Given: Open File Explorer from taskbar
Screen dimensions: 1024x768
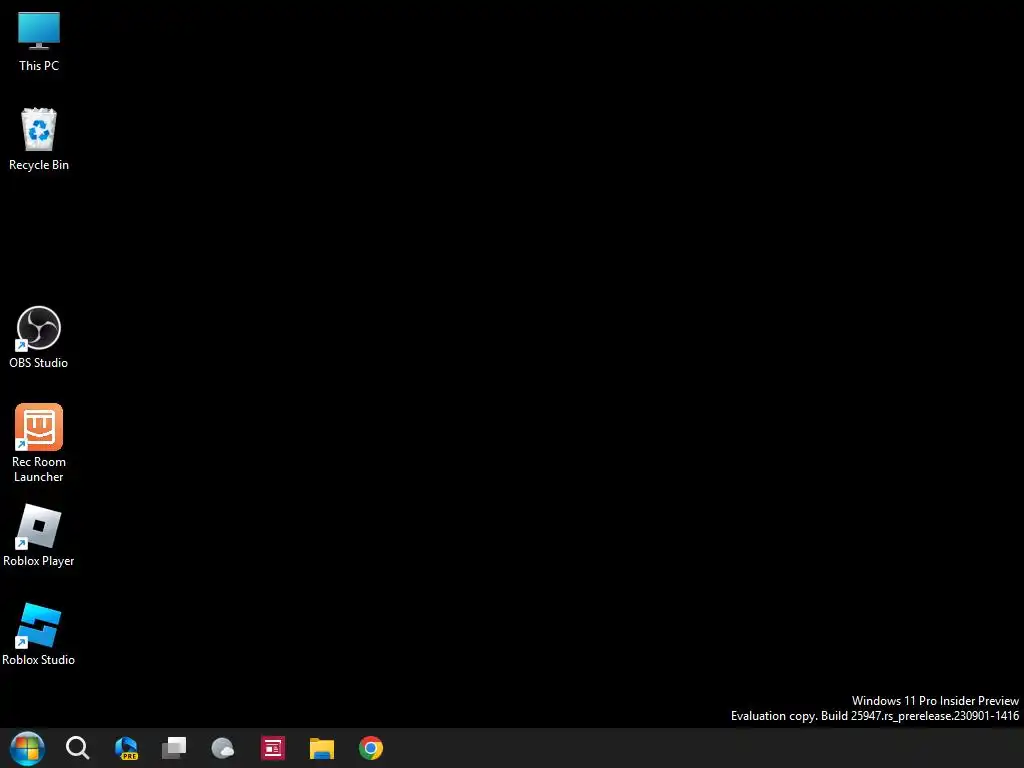Looking at the screenshot, I should pyautogui.click(x=322, y=748).
